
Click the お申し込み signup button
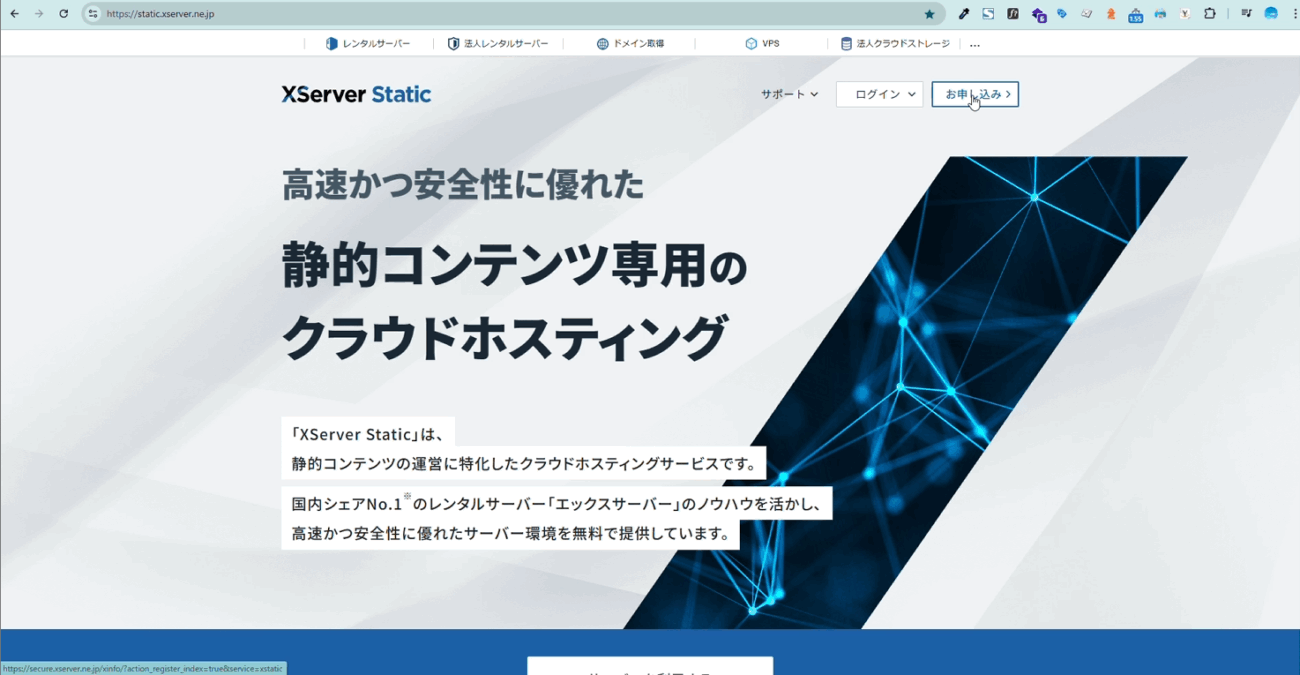(x=975, y=94)
